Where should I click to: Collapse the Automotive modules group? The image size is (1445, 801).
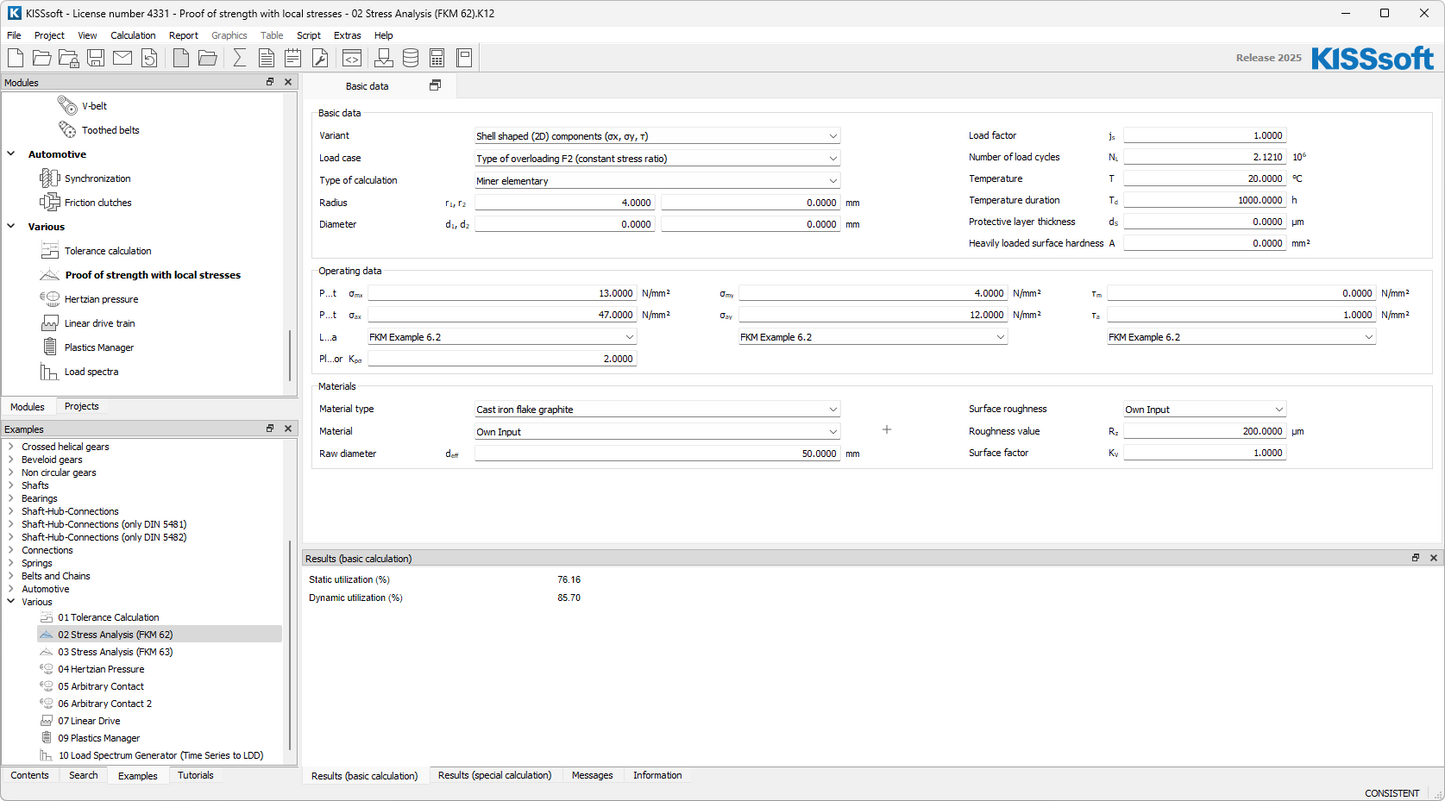pyautogui.click(x=12, y=155)
